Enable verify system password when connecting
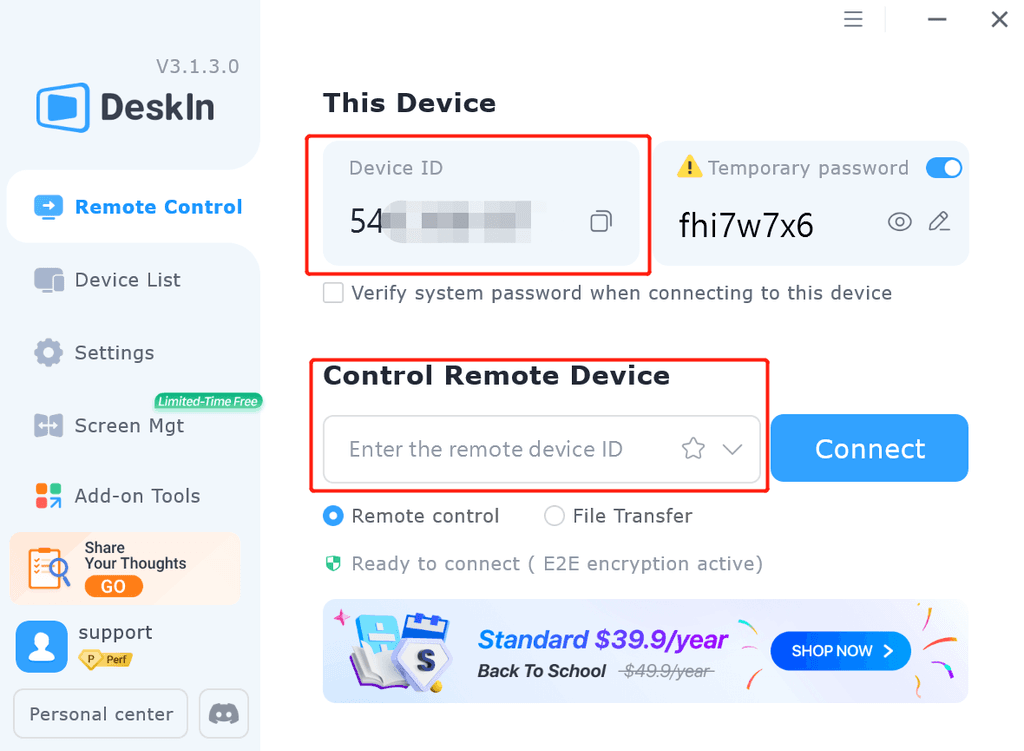This screenshot has height=751, width=1024. 332,293
